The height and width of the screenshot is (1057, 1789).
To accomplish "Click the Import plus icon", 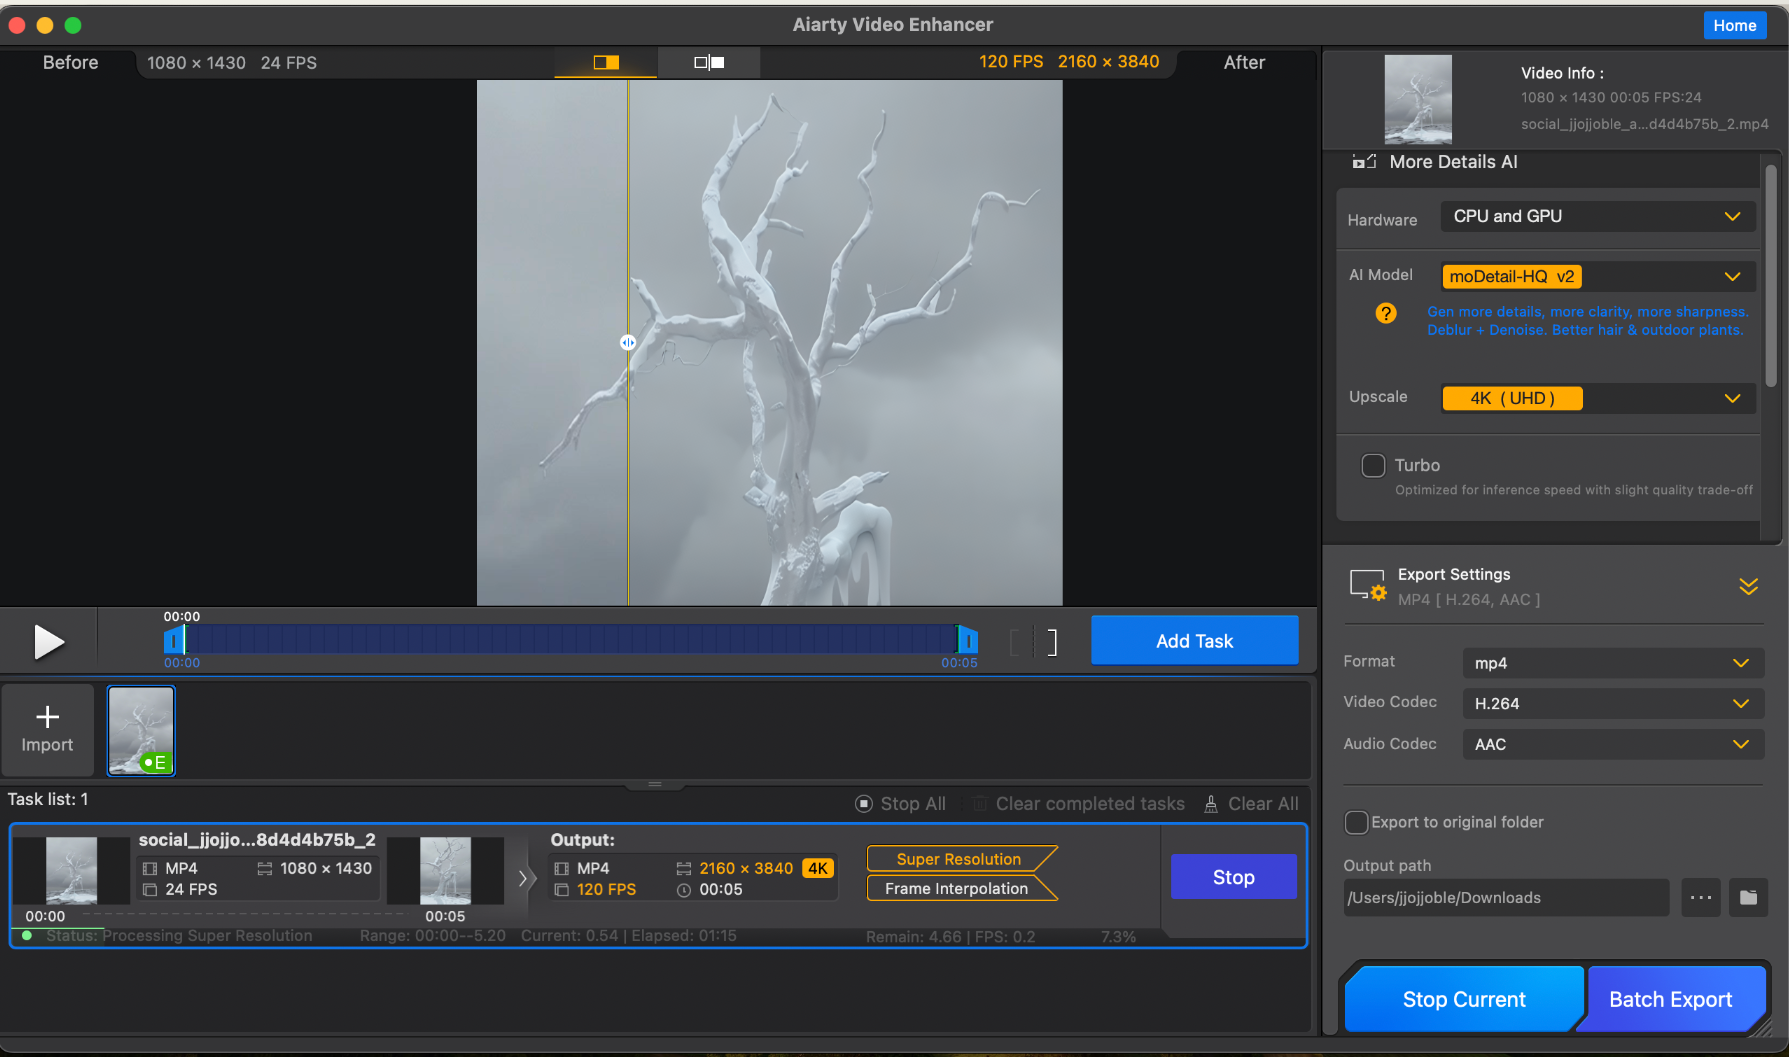I will tap(47, 717).
